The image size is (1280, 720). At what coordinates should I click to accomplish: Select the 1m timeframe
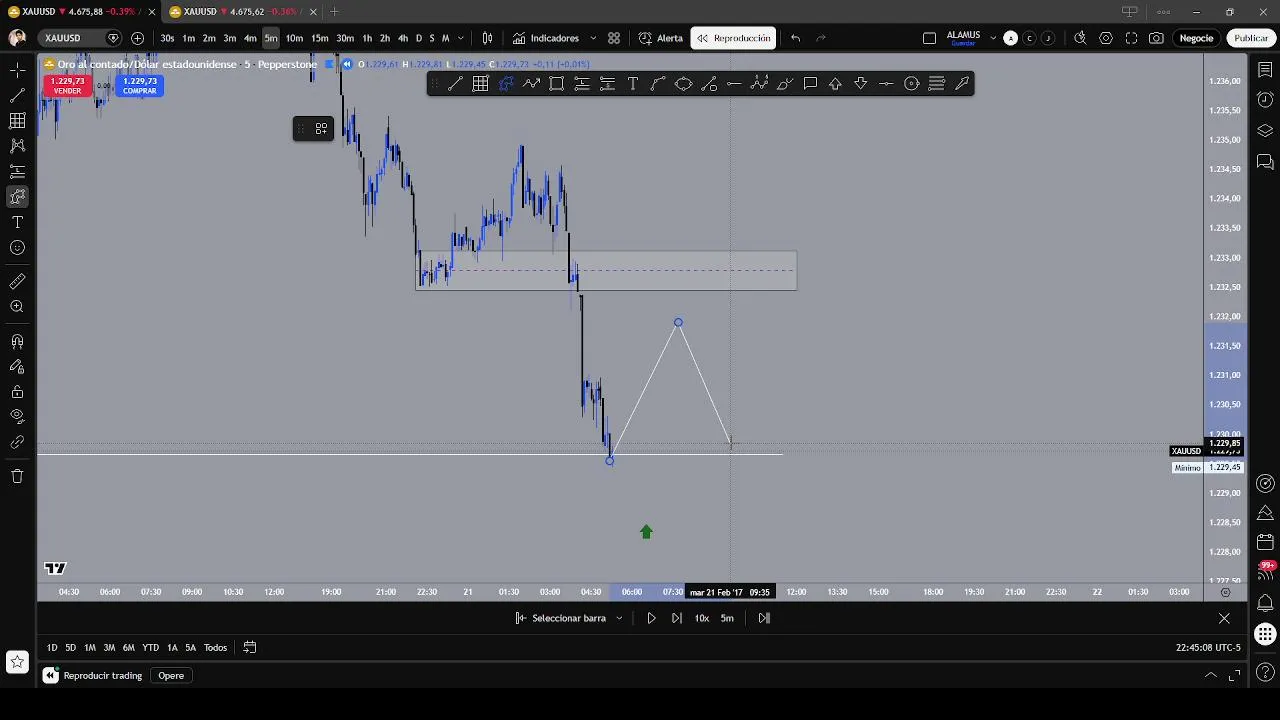188,38
